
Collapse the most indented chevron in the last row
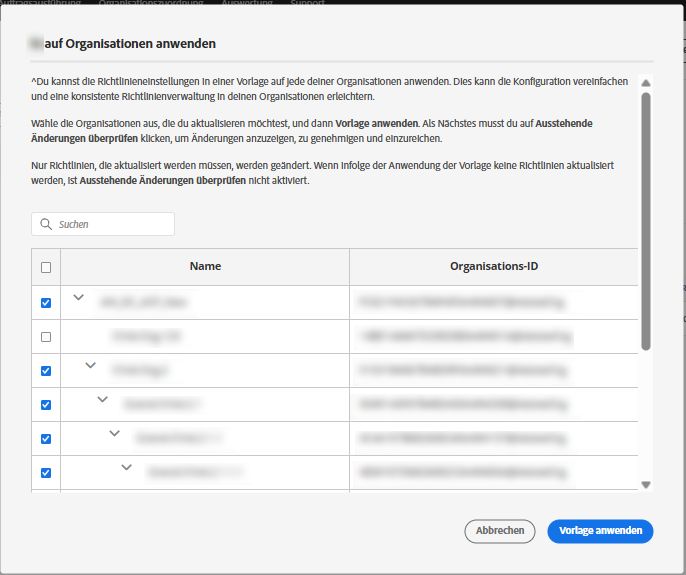(x=126, y=467)
